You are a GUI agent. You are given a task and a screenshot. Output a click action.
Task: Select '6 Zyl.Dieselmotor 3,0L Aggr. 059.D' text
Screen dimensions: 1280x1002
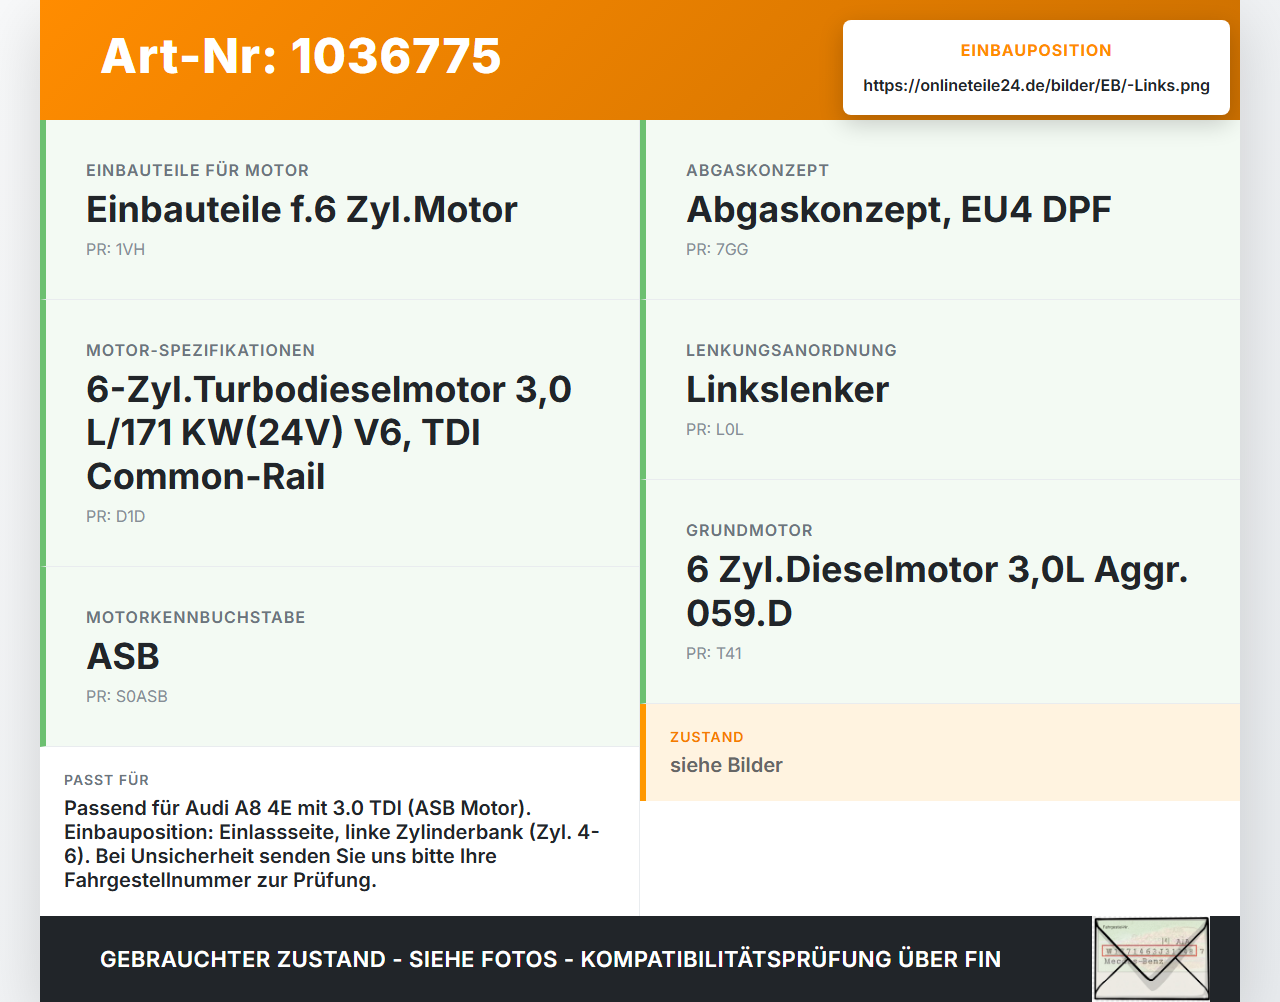click(x=937, y=591)
